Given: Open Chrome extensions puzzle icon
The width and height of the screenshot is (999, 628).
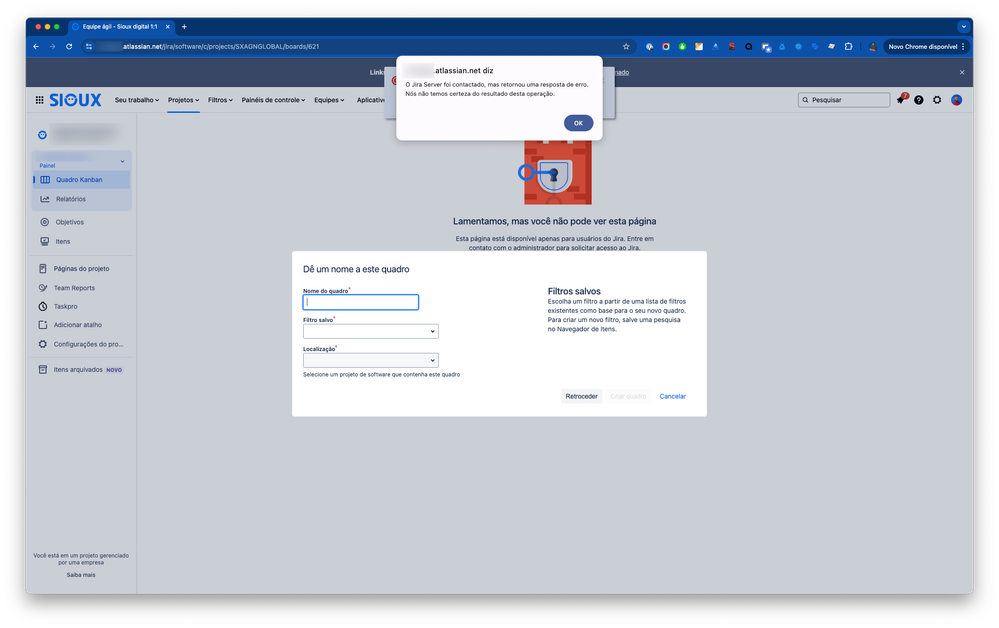Looking at the screenshot, I should click(848, 46).
